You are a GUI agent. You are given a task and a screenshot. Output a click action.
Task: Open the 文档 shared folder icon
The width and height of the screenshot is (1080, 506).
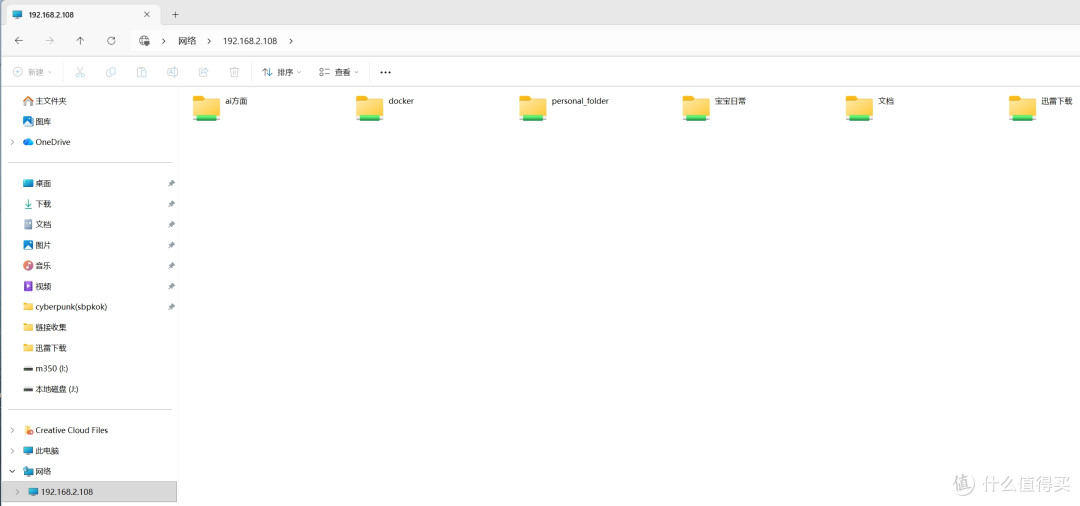859,108
